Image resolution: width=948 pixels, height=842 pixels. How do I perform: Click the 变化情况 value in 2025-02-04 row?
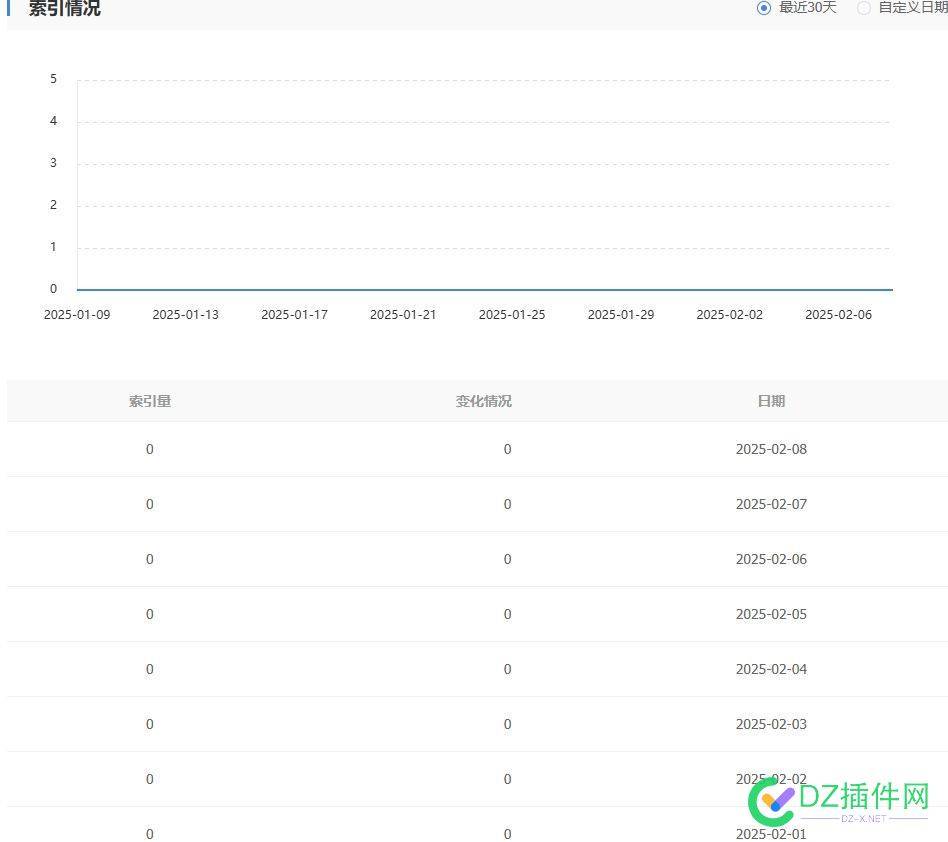(507, 669)
